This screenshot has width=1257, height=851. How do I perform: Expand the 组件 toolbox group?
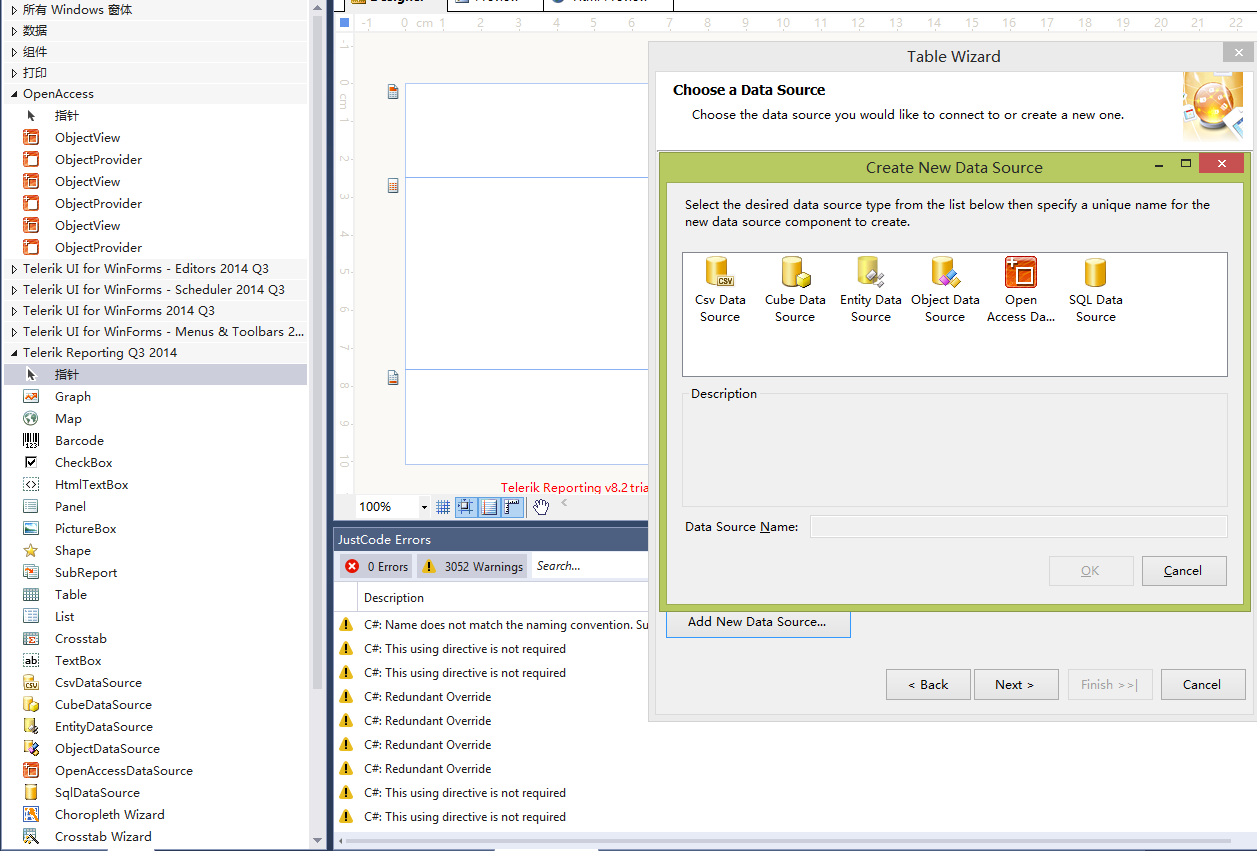pyautogui.click(x=14, y=51)
